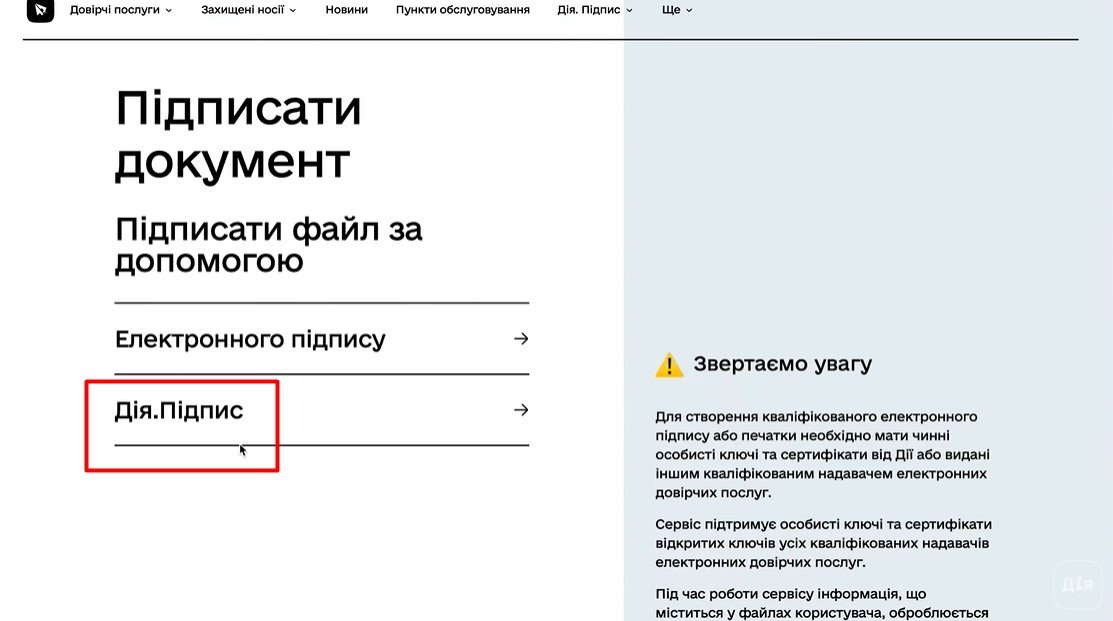
Task: Expand the Ще dropdown
Action: coord(675,10)
